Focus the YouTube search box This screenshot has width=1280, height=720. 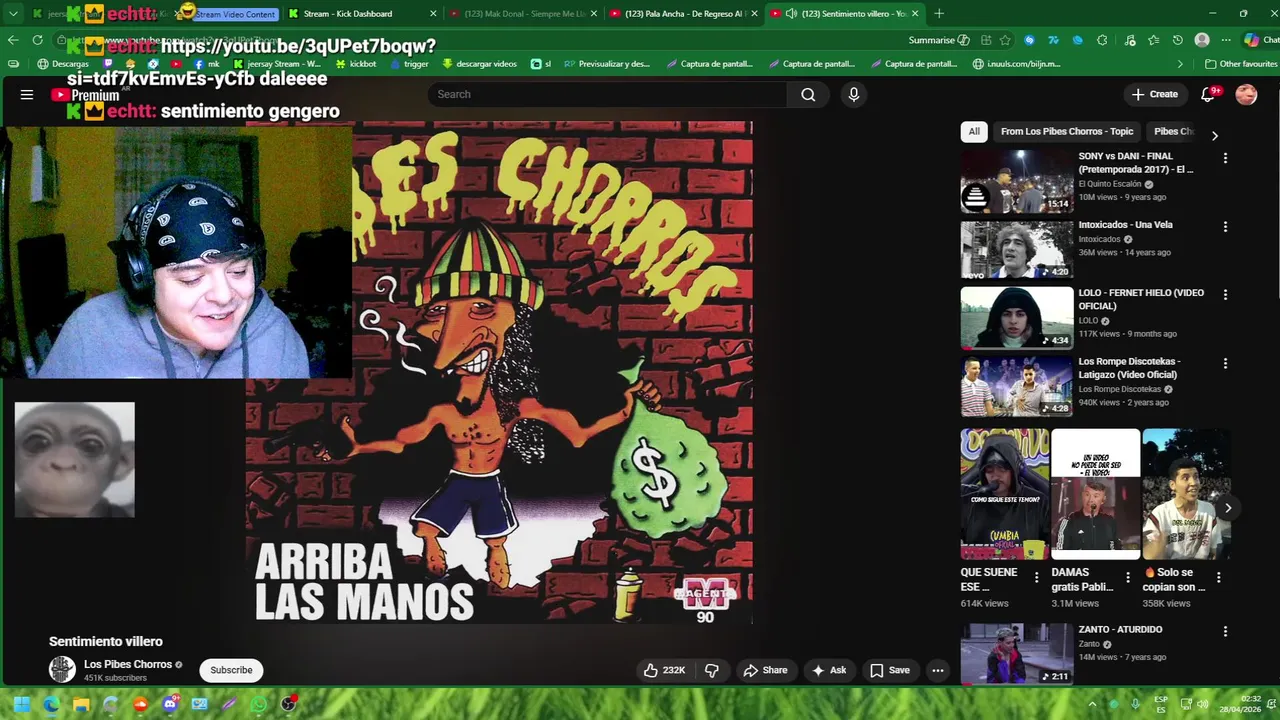608,94
